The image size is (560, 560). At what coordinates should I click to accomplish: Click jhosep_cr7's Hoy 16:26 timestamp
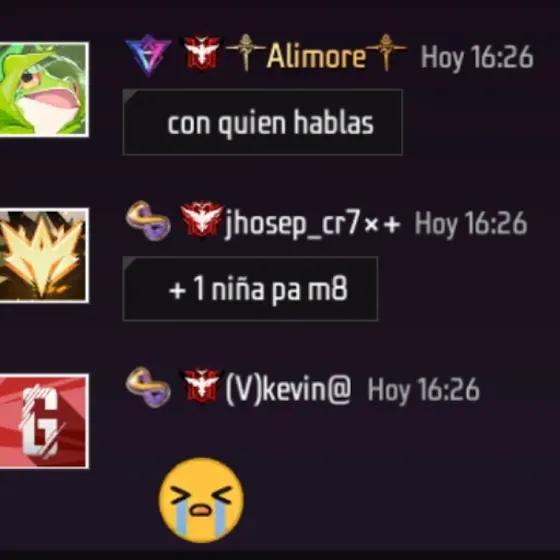(471, 224)
